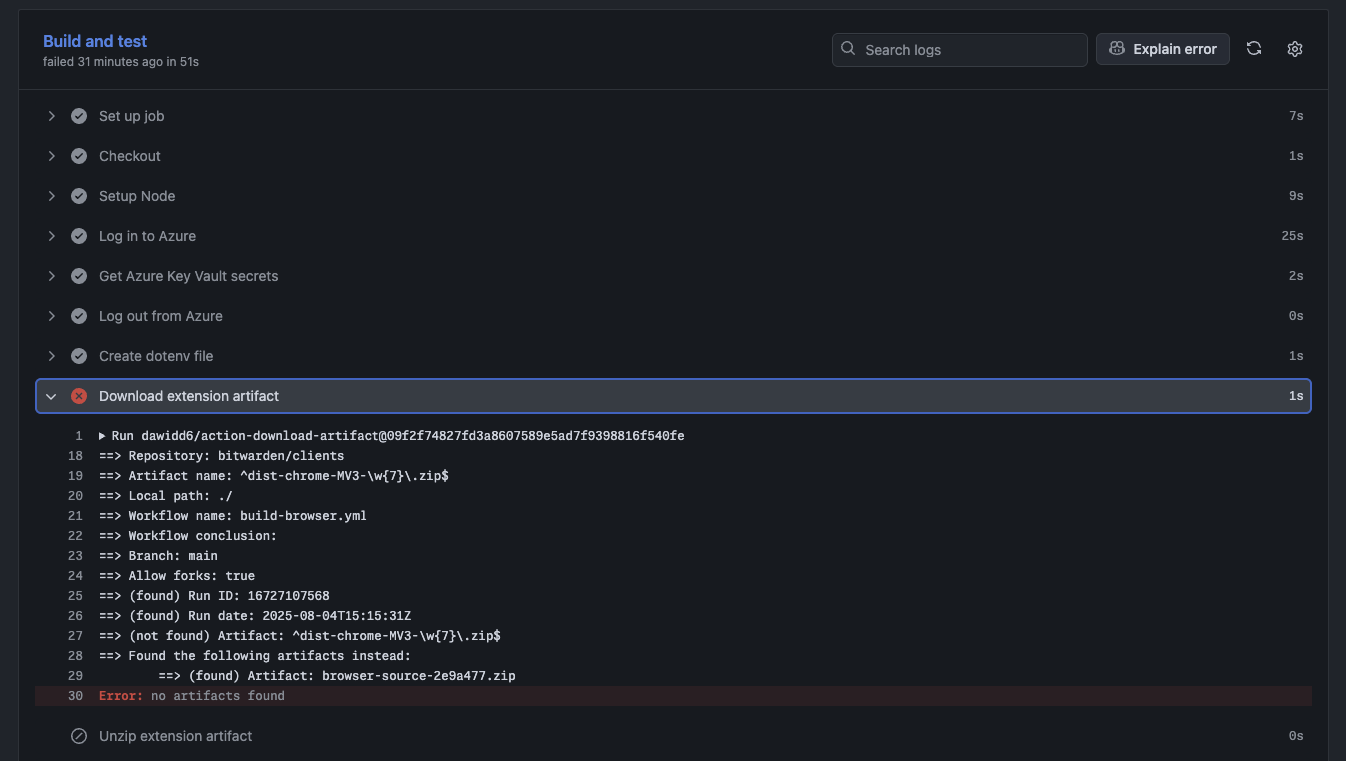Click the success check icon for Set up job

[x=79, y=116]
